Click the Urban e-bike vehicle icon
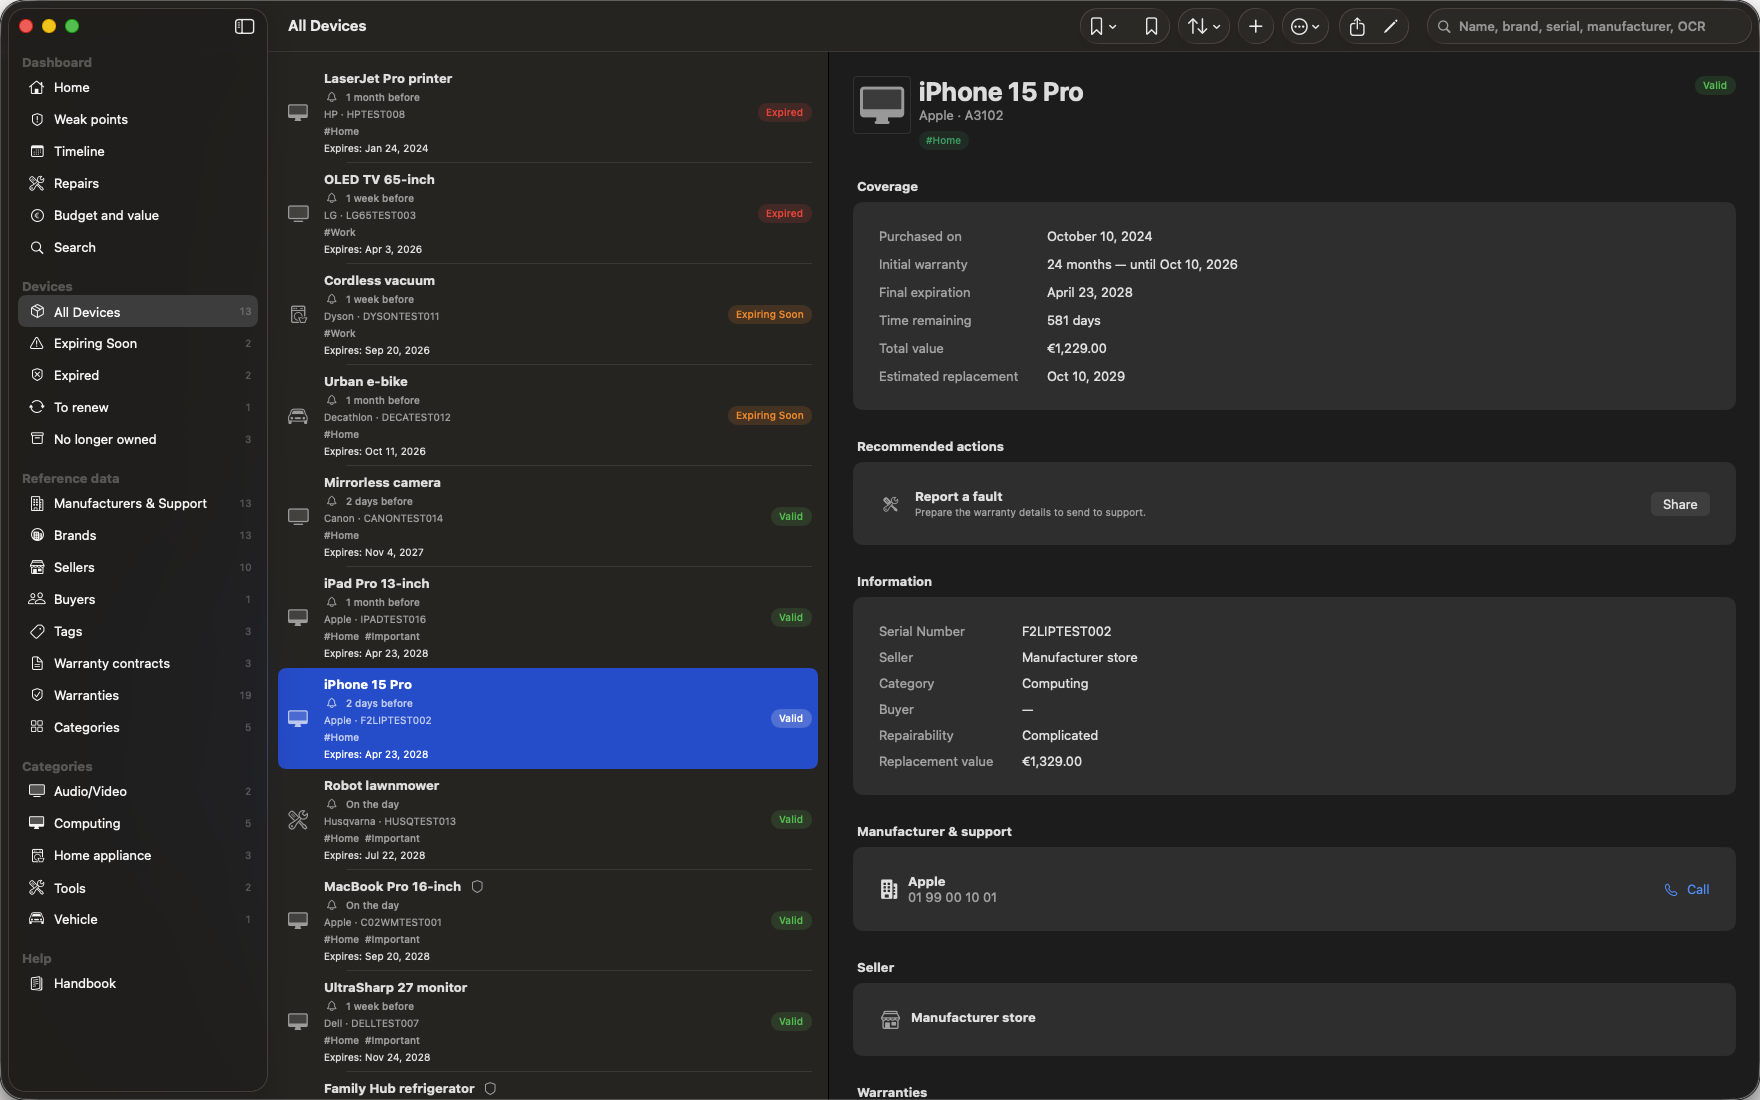Image resolution: width=1760 pixels, height=1100 pixels. [x=298, y=416]
